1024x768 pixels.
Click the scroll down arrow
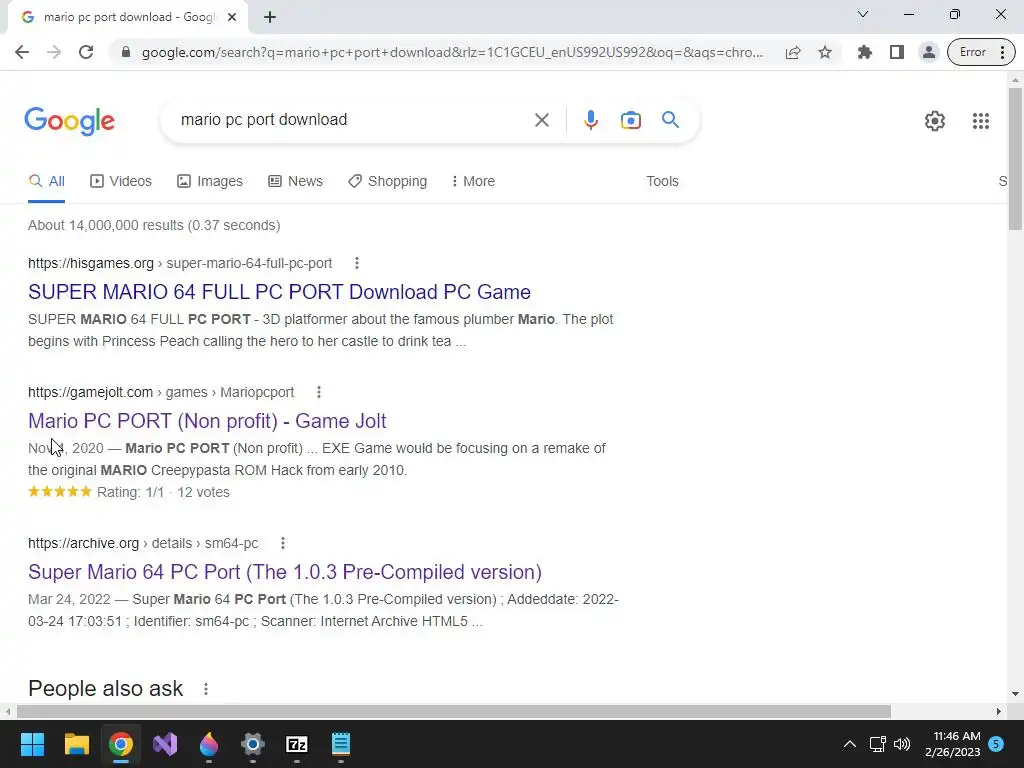click(1015, 694)
